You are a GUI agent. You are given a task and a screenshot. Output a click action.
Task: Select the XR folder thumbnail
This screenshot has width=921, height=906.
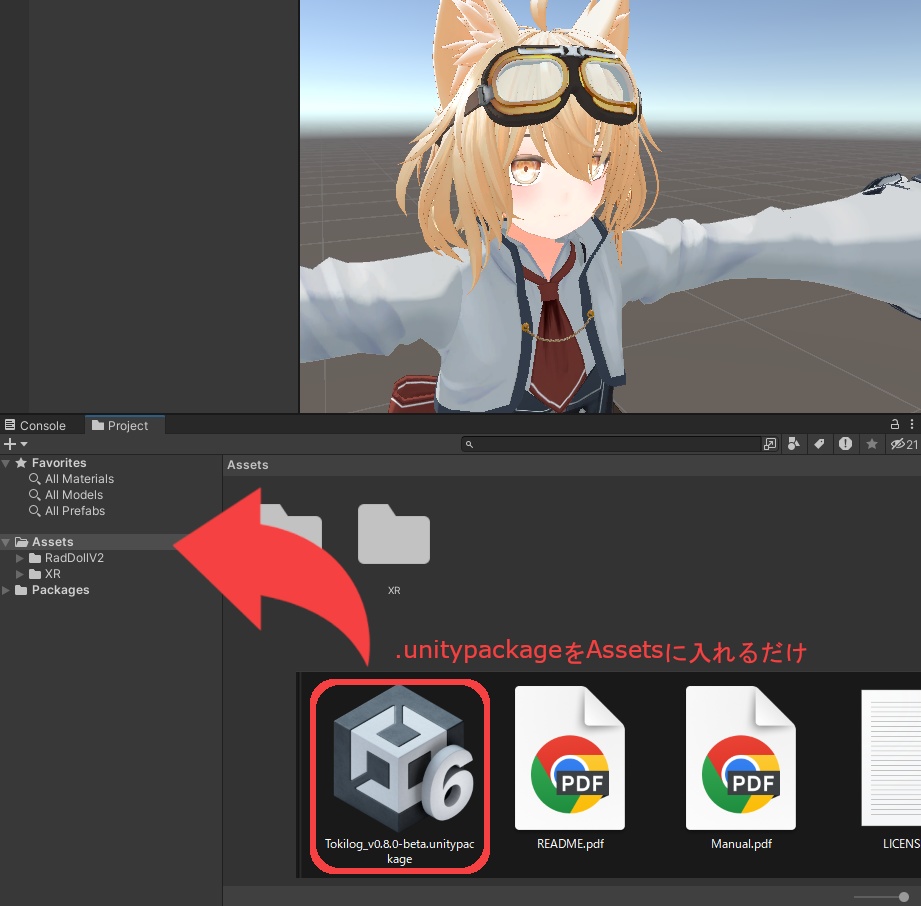coord(393,534)
